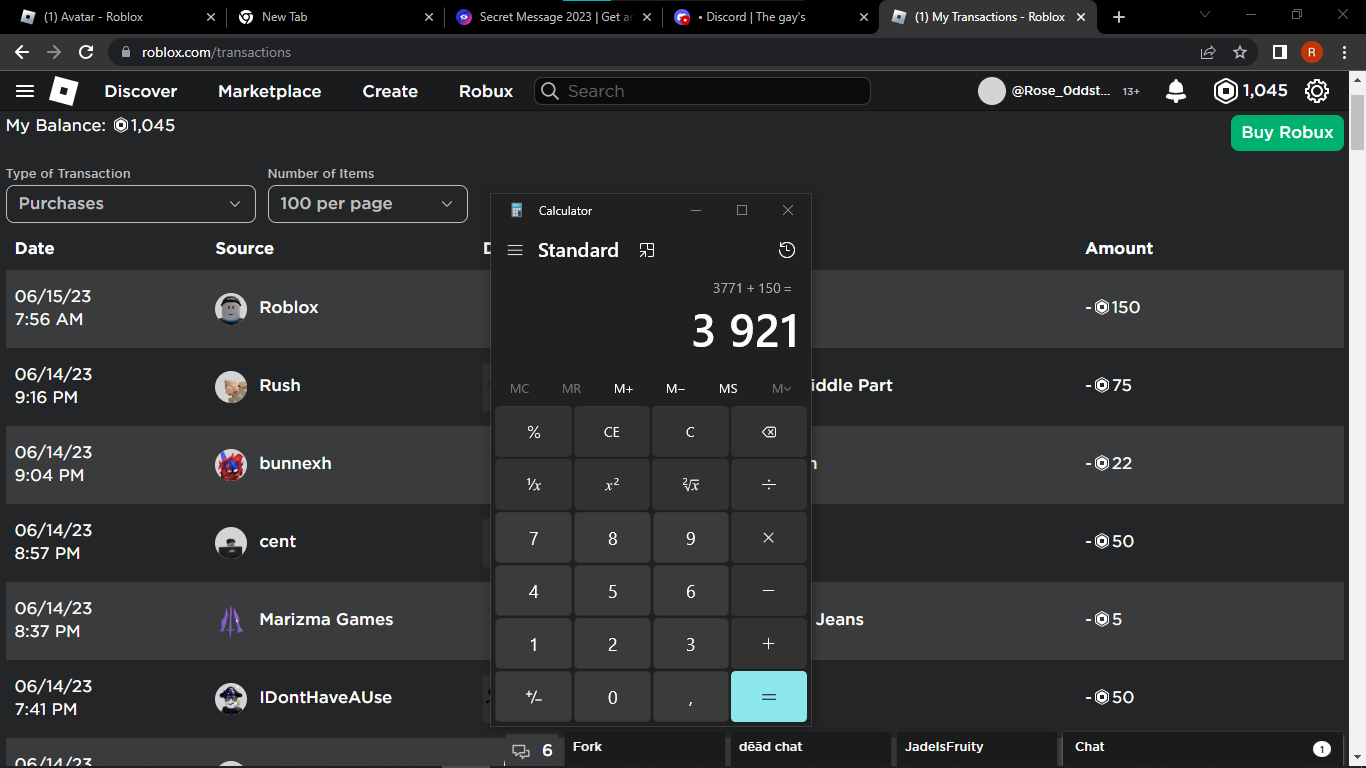Click the green Buy Robux button

tap(1286, 132)
